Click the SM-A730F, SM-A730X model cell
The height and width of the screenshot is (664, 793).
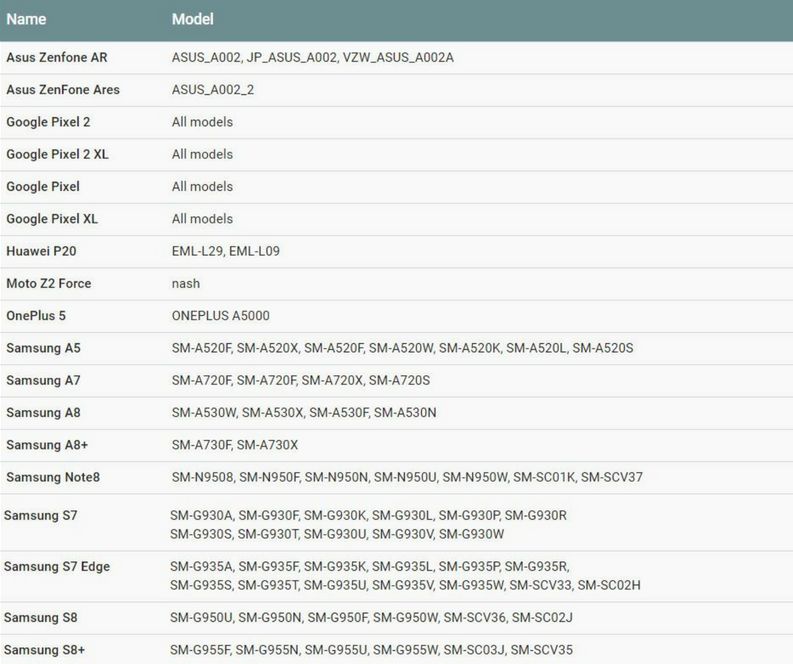pos(235,446)
